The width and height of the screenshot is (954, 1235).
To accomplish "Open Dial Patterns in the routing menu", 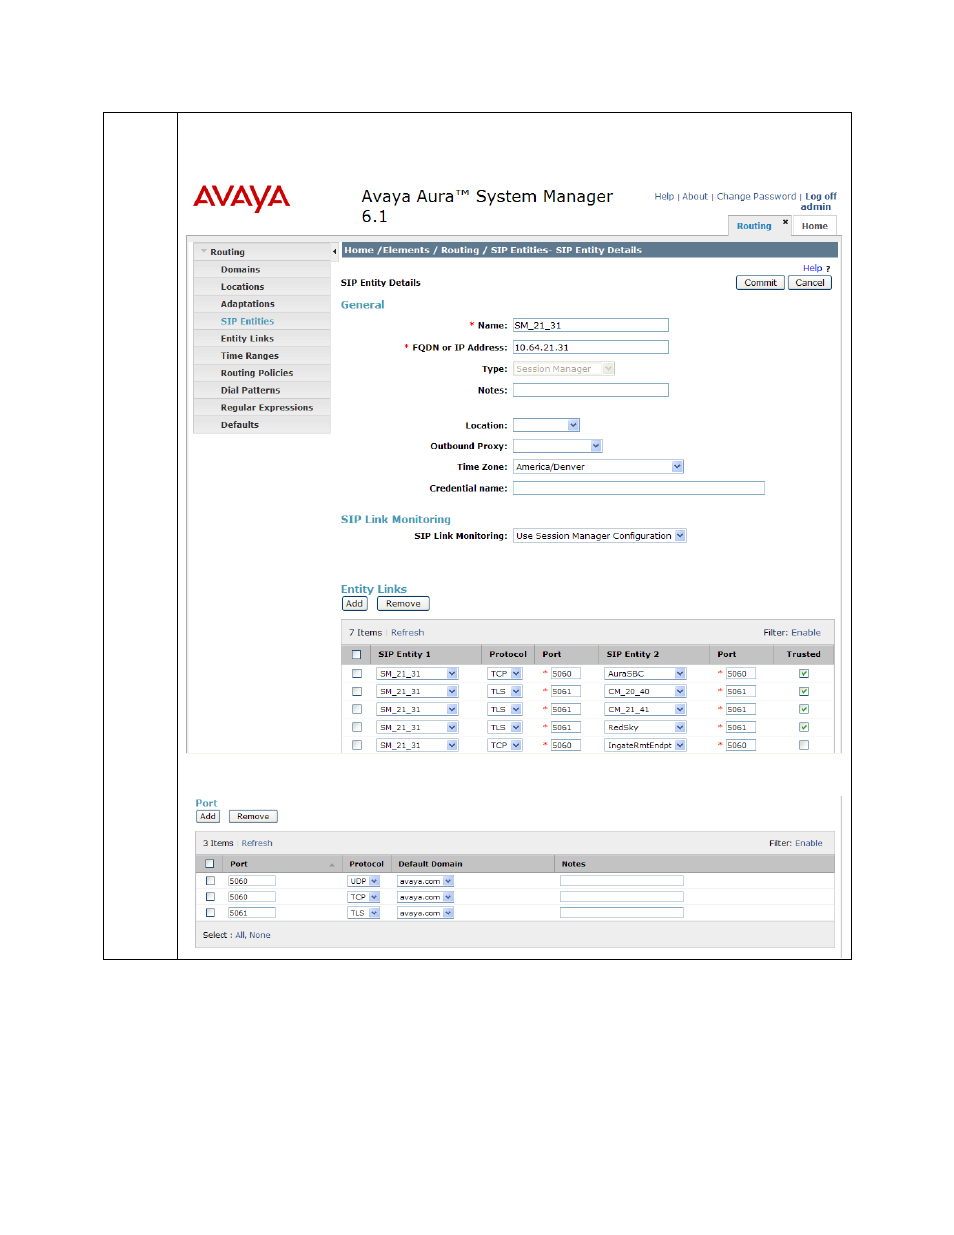I will (250, 390).
